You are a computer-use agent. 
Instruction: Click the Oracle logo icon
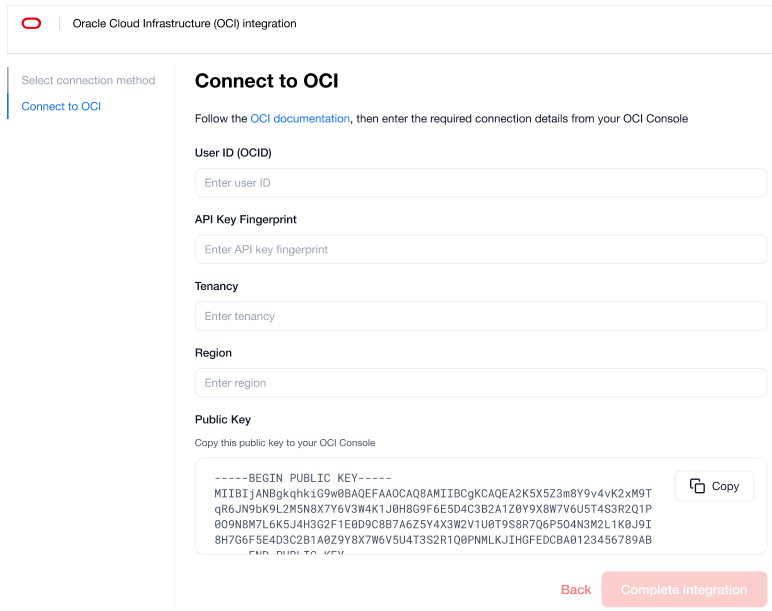click(x=31, y=23)
